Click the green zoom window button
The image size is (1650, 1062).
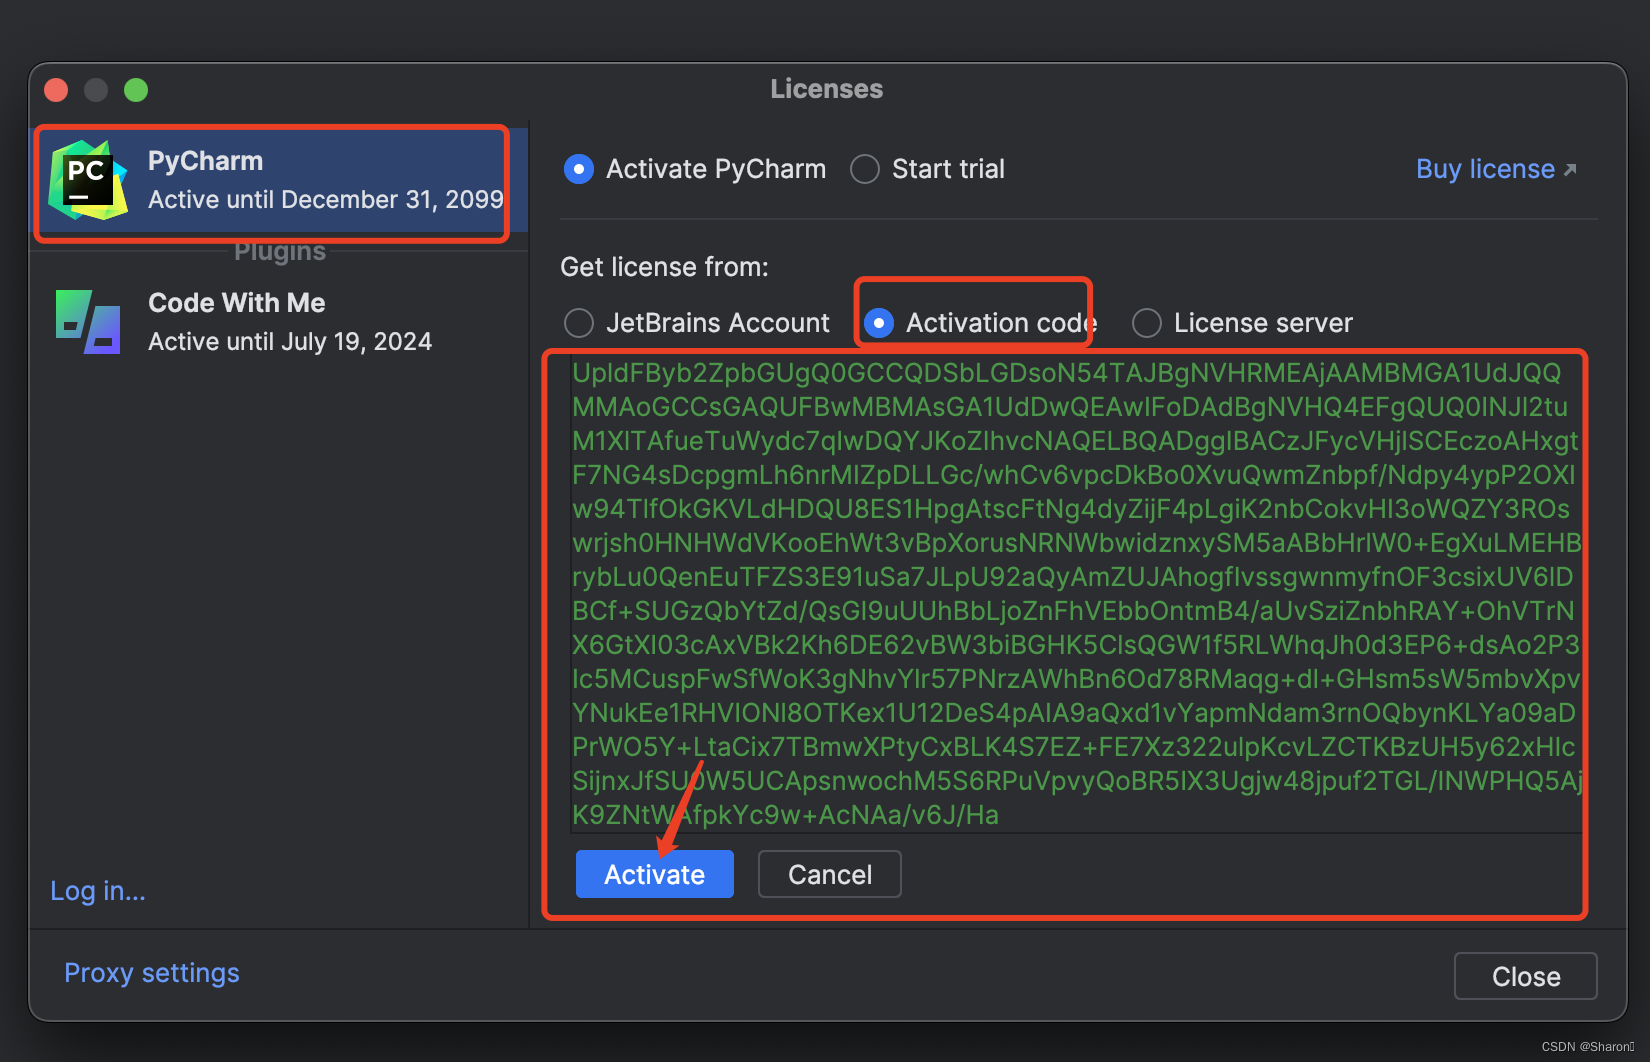136,90
